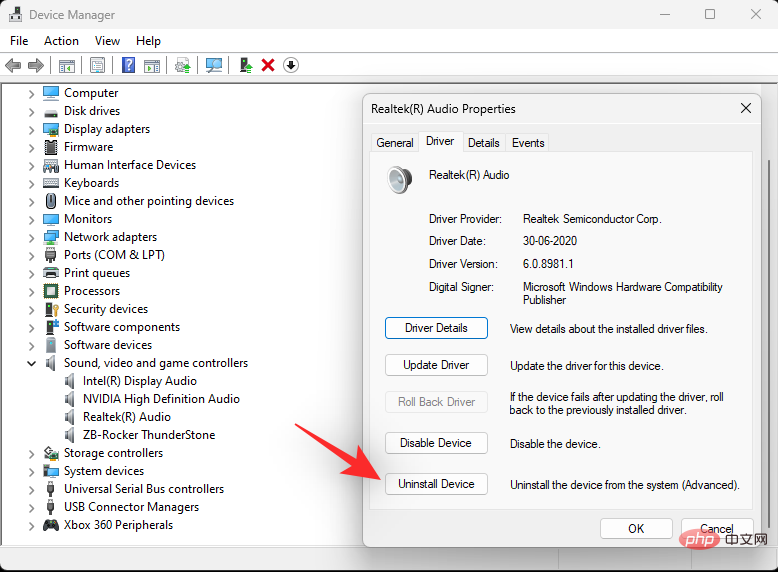Click Update device driver toolbar icon
This screenshot has height=572, width=778.
(183, 65)
